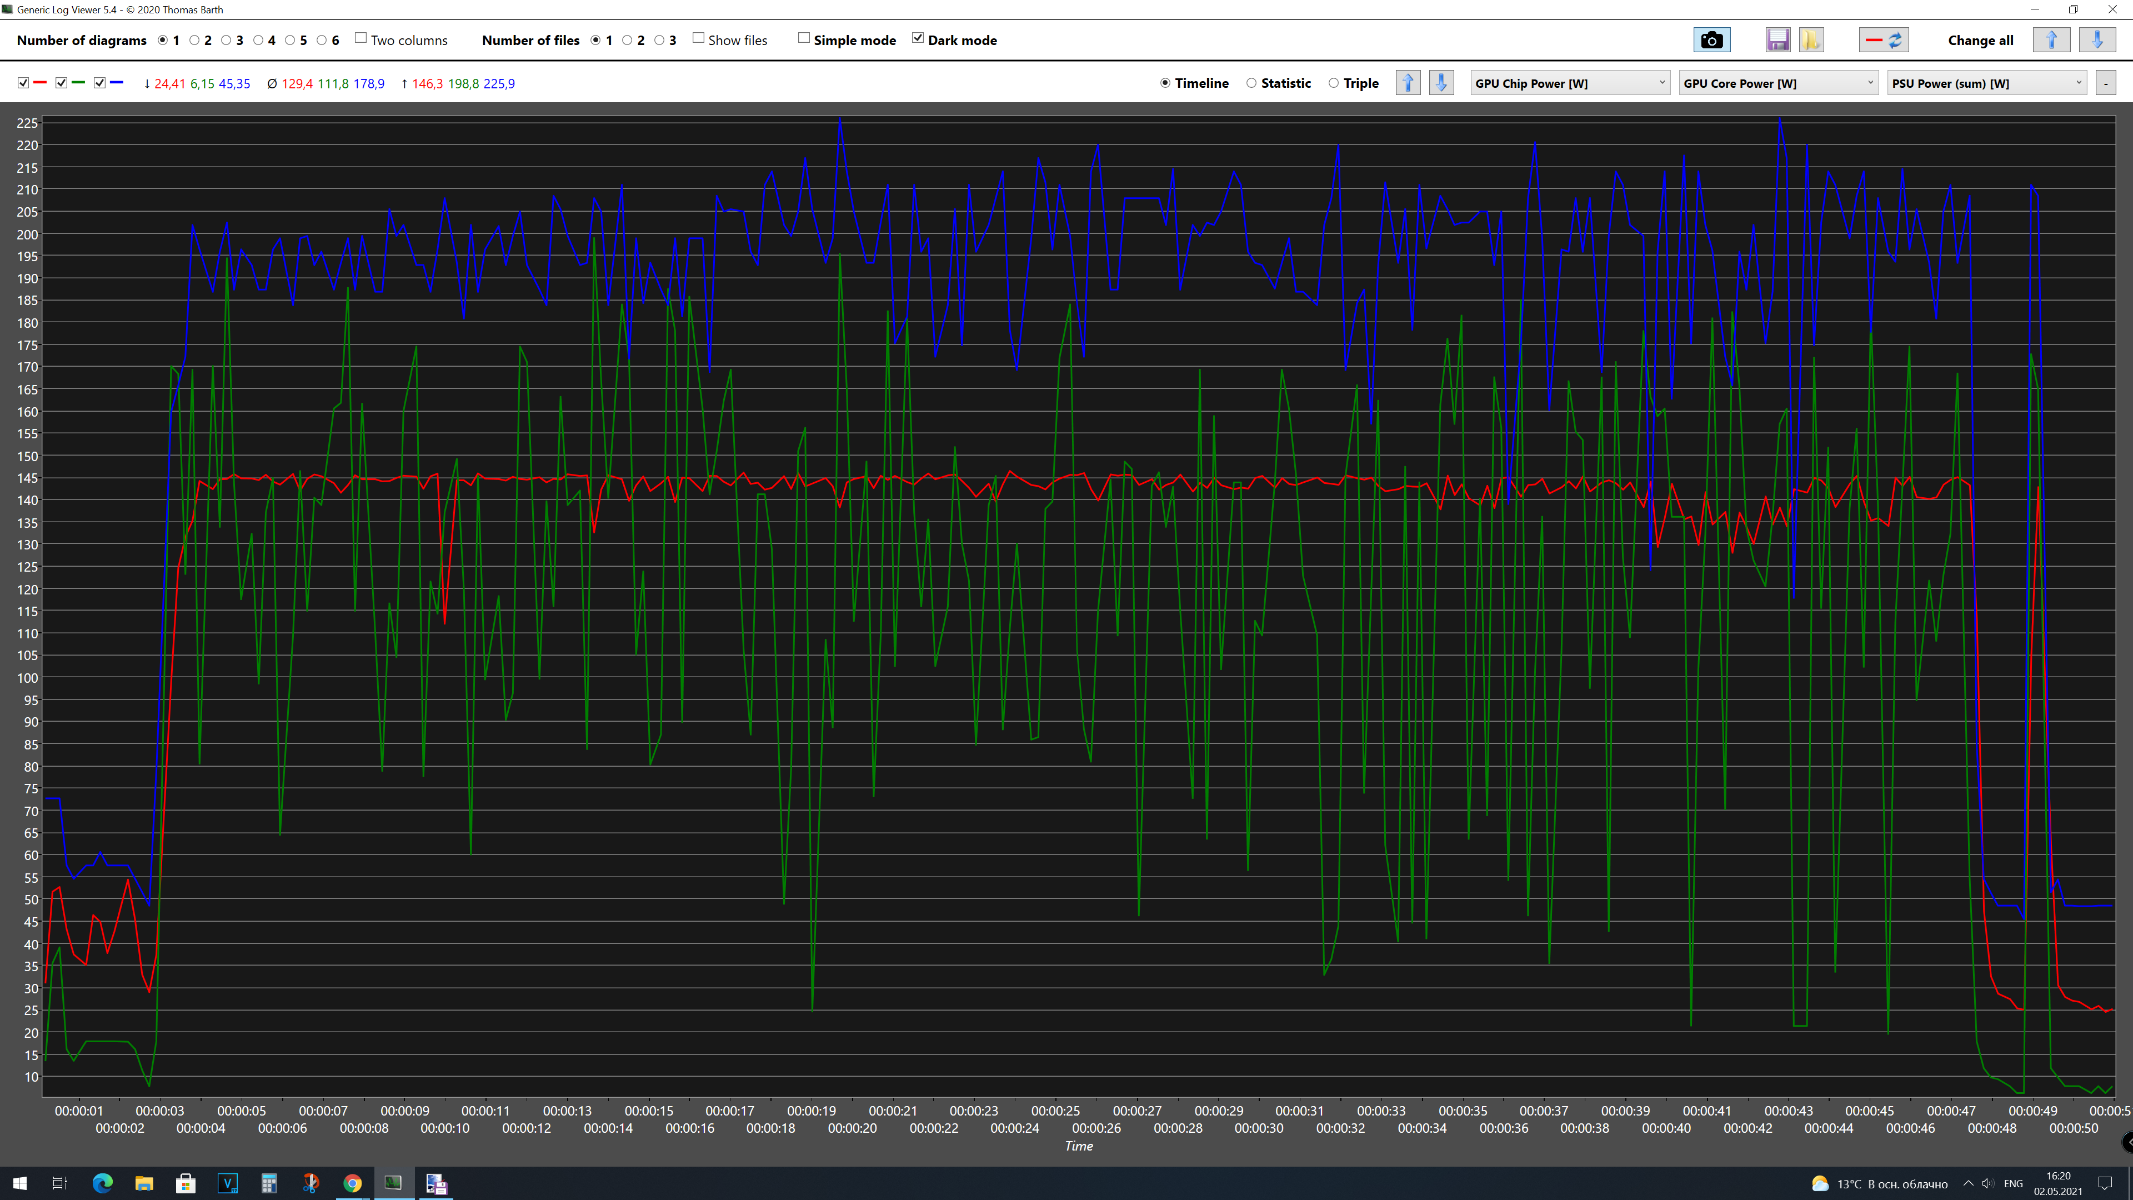Take a screenshot with the camera icon
The height and width of the screenshot is (1200, 2133).
1711,40
